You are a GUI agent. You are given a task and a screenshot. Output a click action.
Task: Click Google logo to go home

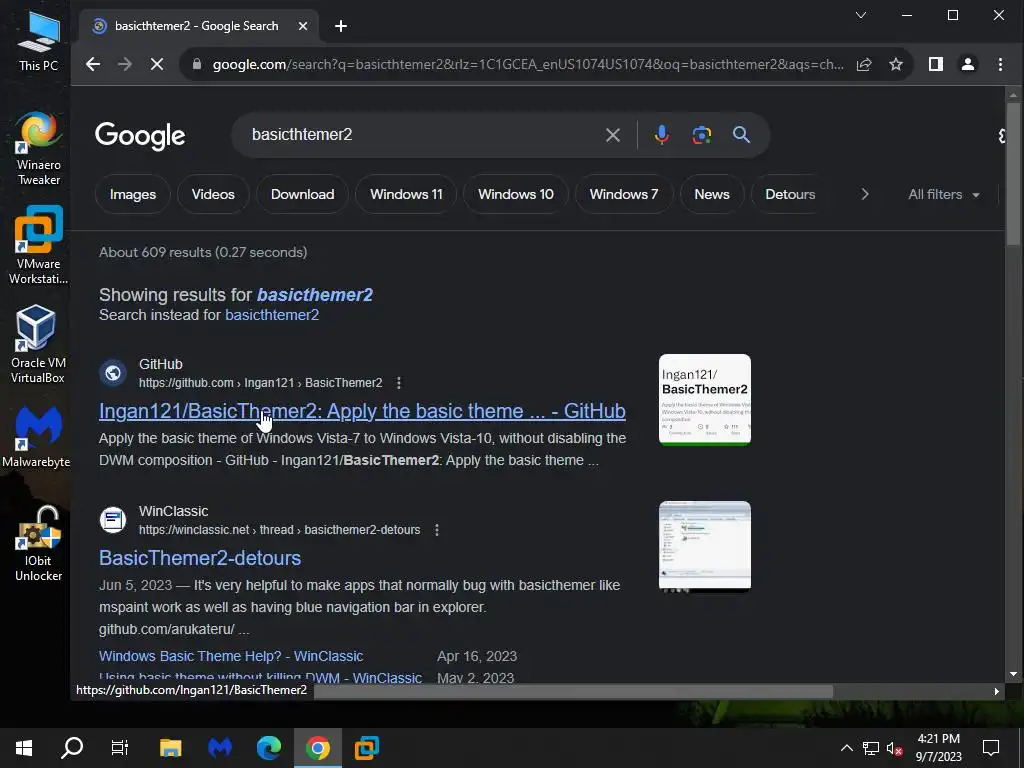pyautogui.click(x=140, y=135)
